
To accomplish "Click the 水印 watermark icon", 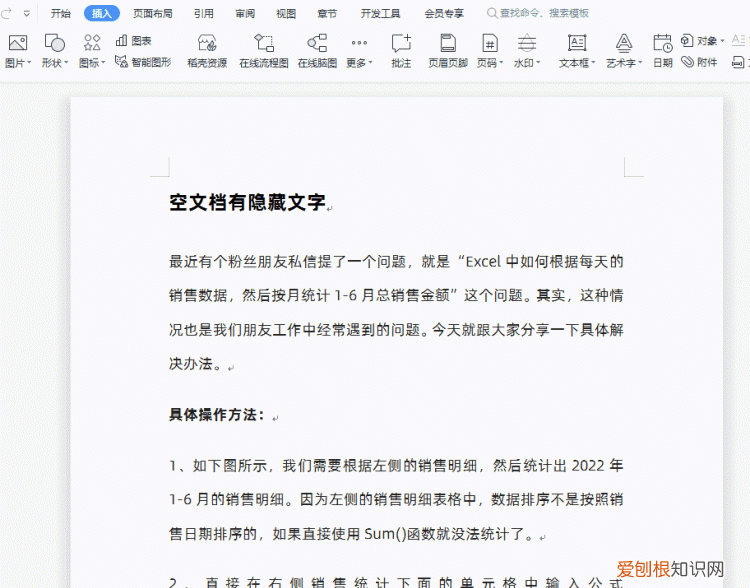I will pyautogui.click(x=527, y=43).
